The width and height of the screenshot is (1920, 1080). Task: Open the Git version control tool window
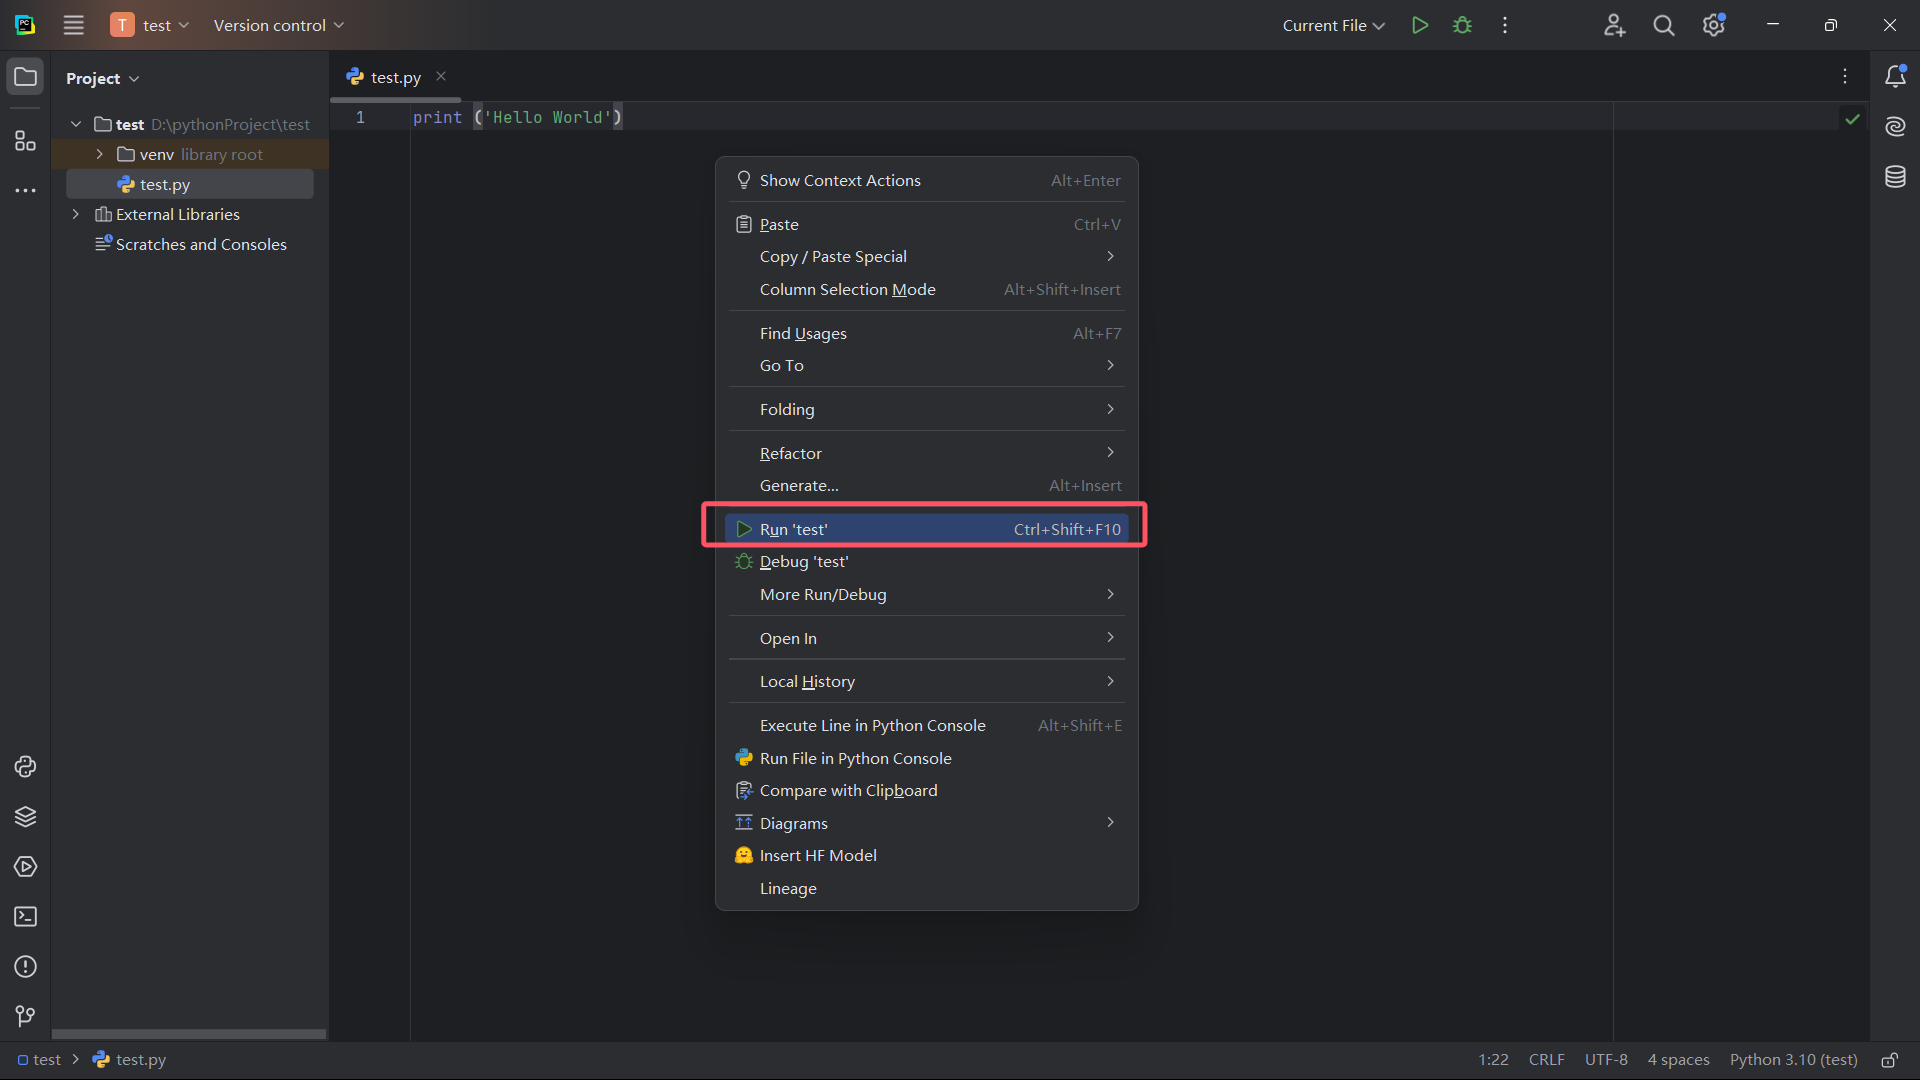pos(25,1016)
